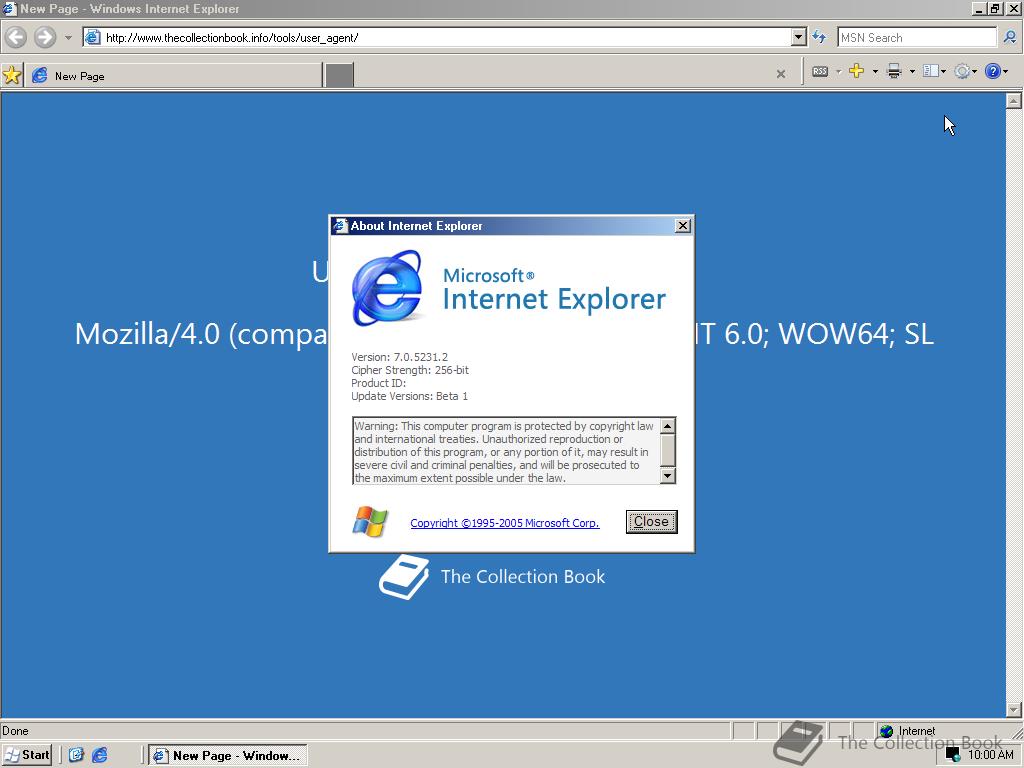Click the yellow plus Add Favorites icon
Screen dimensions: 1024x768
coord(856,71)
